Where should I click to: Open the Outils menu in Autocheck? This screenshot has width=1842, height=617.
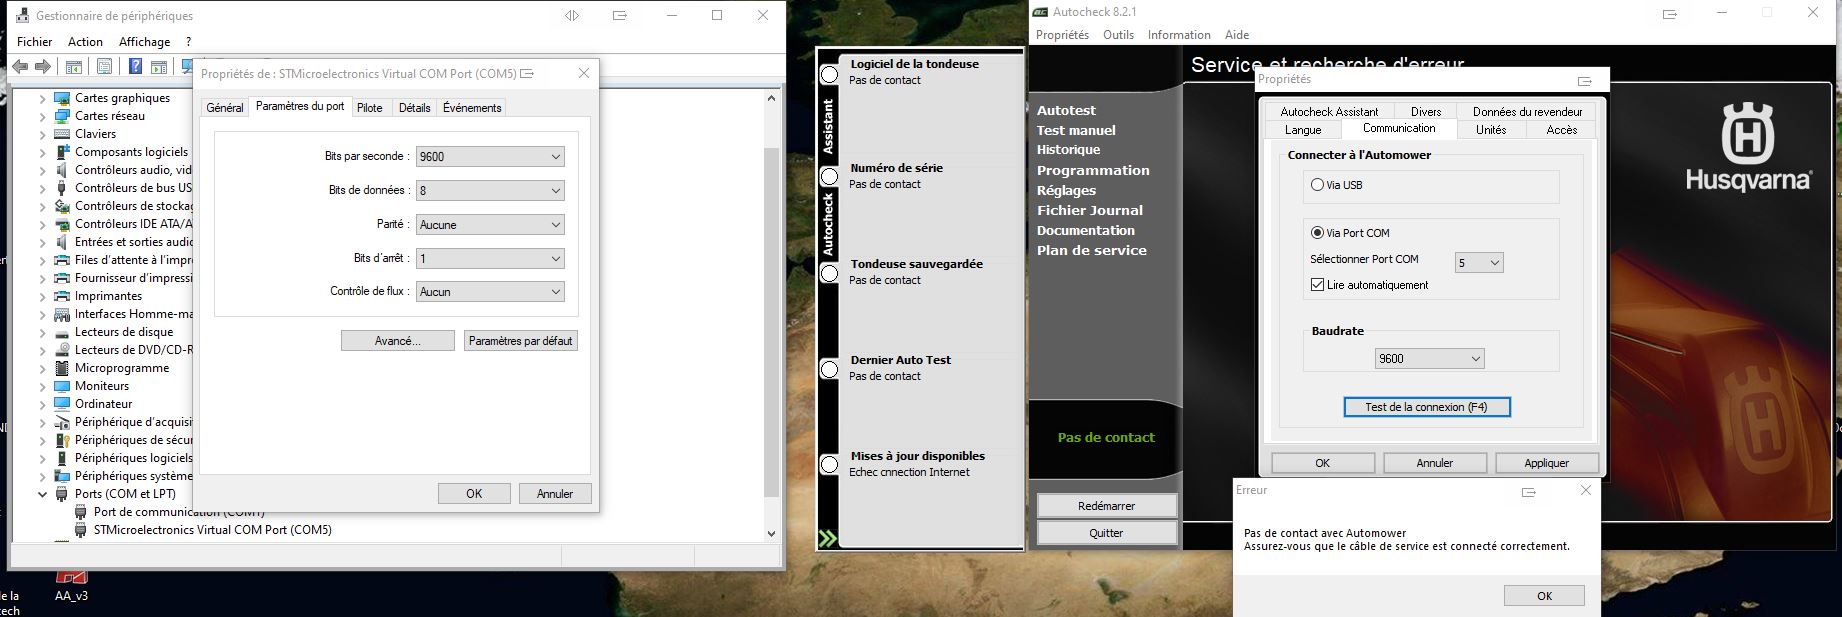(x=1118, y=35)
